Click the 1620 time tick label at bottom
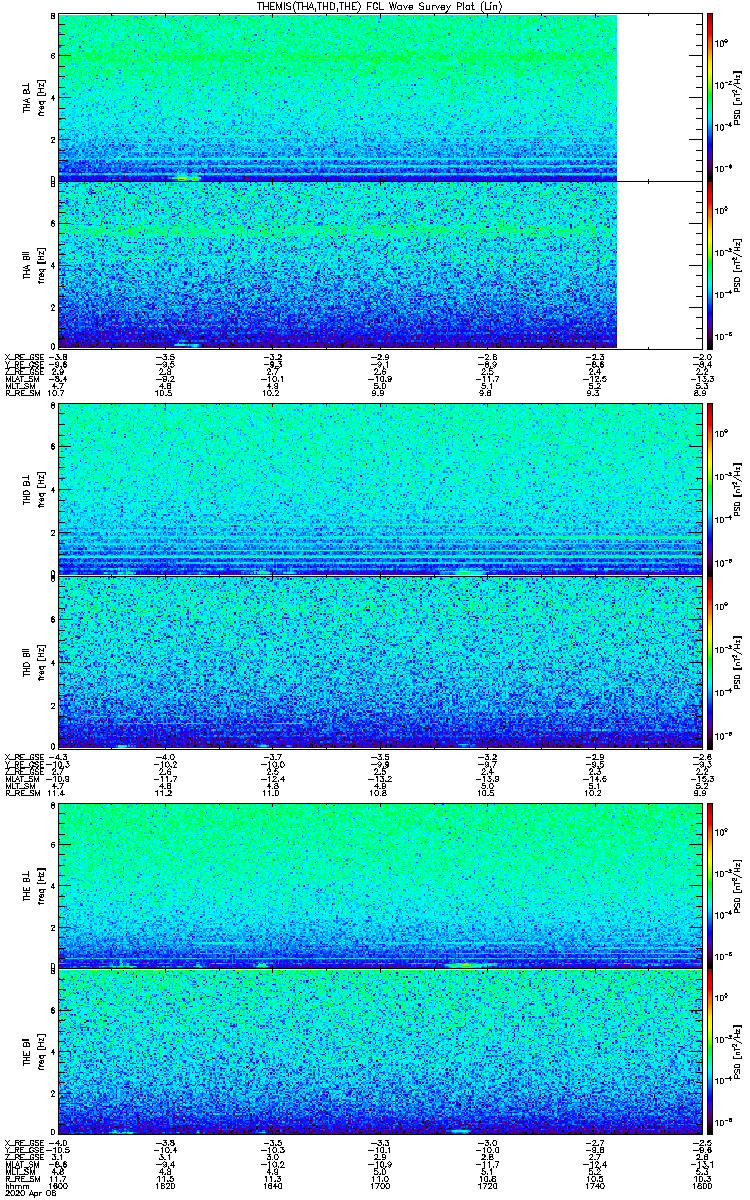The height and width of the screenshot is (1200, 750). click(165, 1186)
